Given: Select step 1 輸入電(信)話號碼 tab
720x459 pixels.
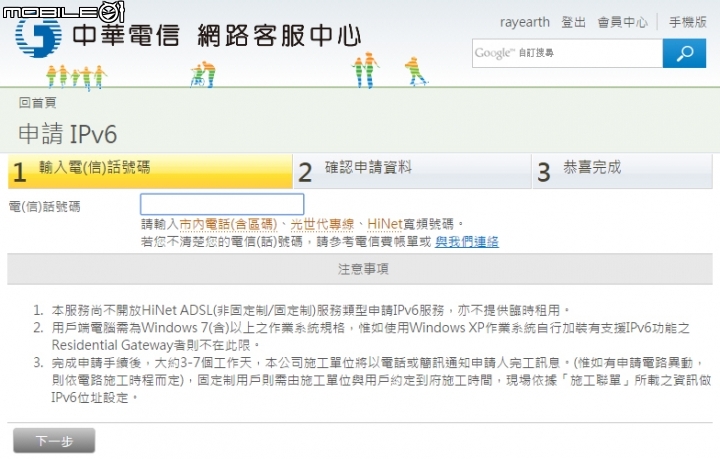Looking at the screenshot, I should tap(150, 171).
